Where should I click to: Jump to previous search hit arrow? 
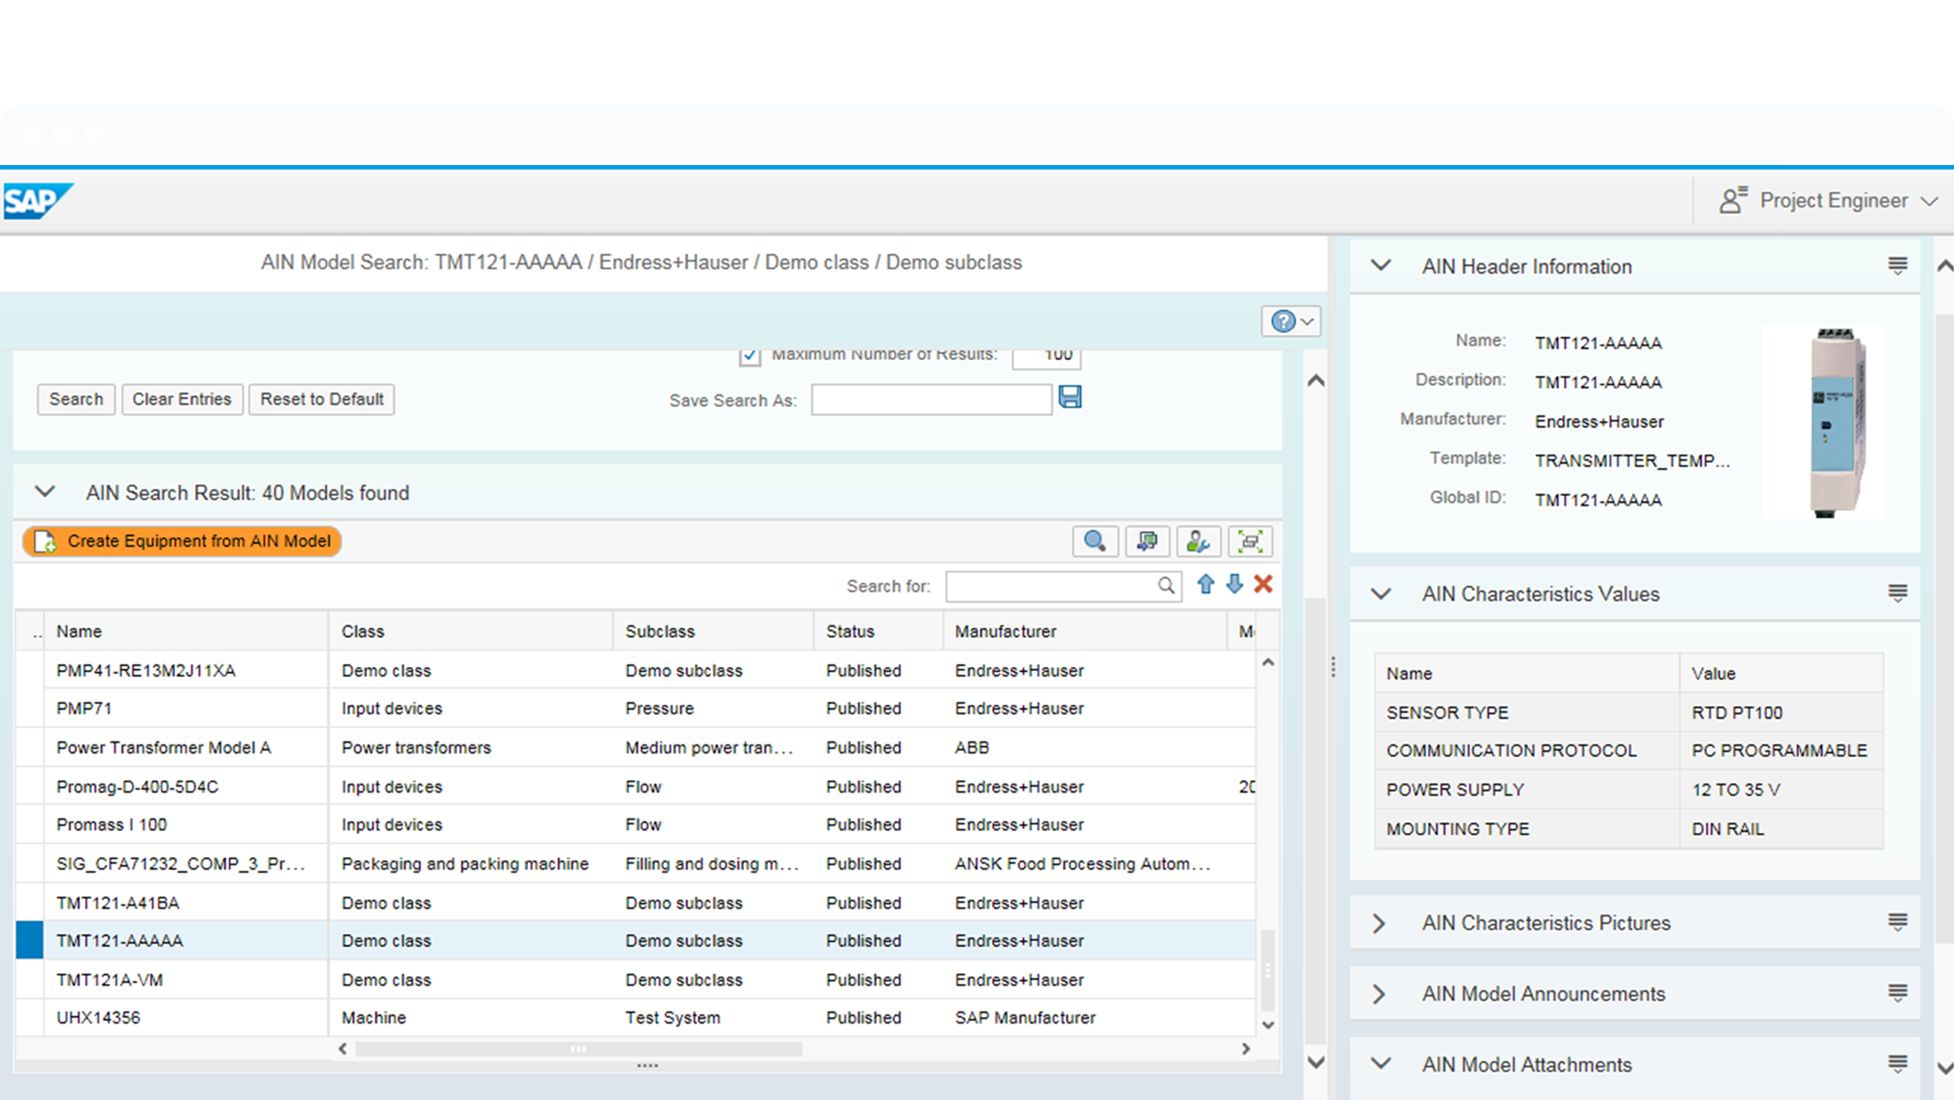1206,585
